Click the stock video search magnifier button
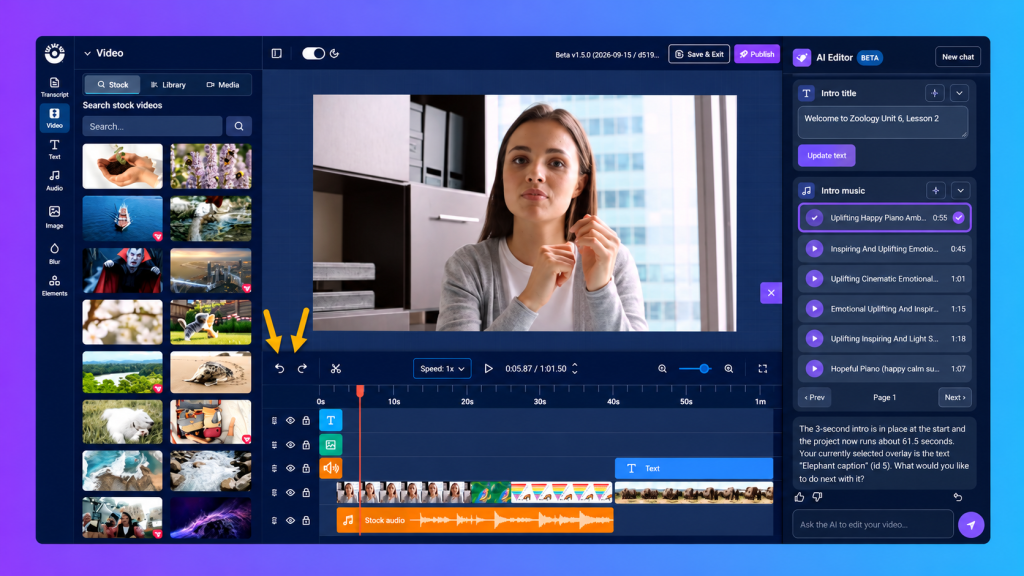The image size is (1024, 576). pos(239,126)
